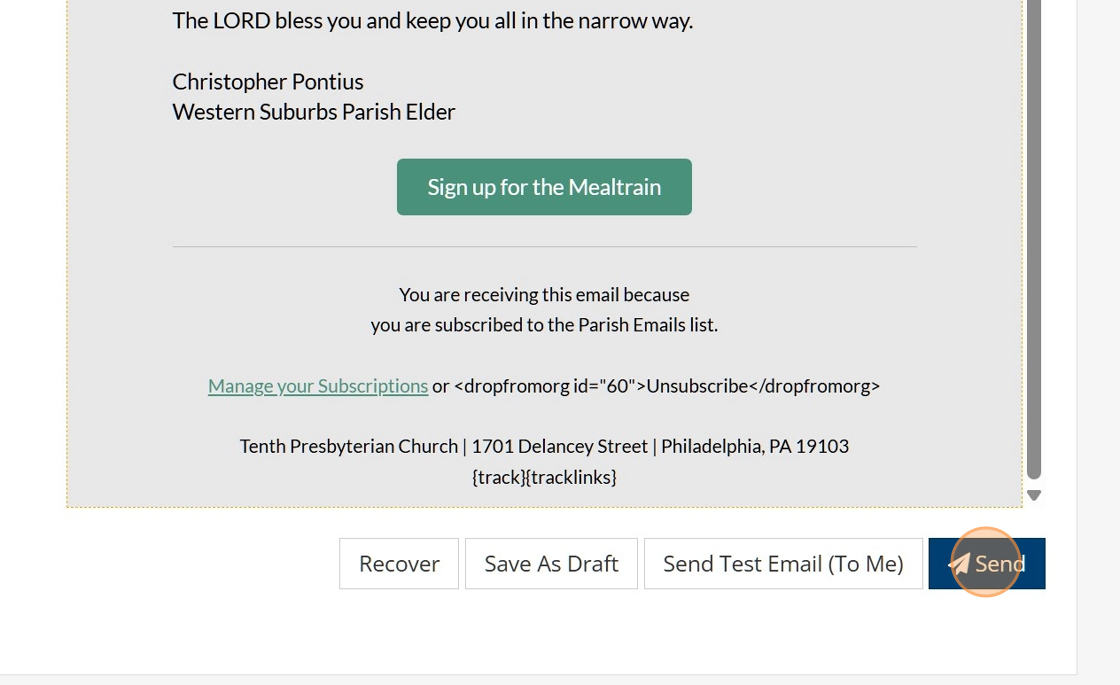Click the email editor's vertical scrollbar thumb
The width and height of the screenshot is (1120, 685).
[1034, 240]
